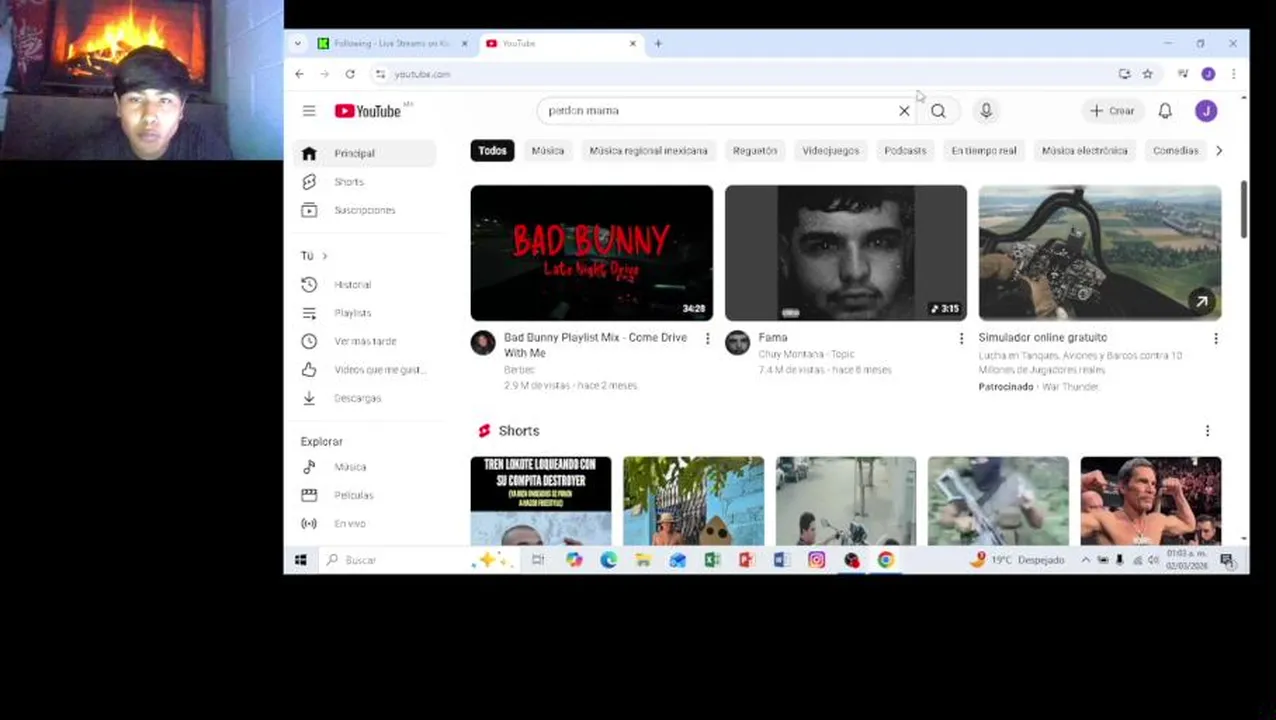Click the Shorts icon in sidebar
1276x720 pixels.
point(309,182)
